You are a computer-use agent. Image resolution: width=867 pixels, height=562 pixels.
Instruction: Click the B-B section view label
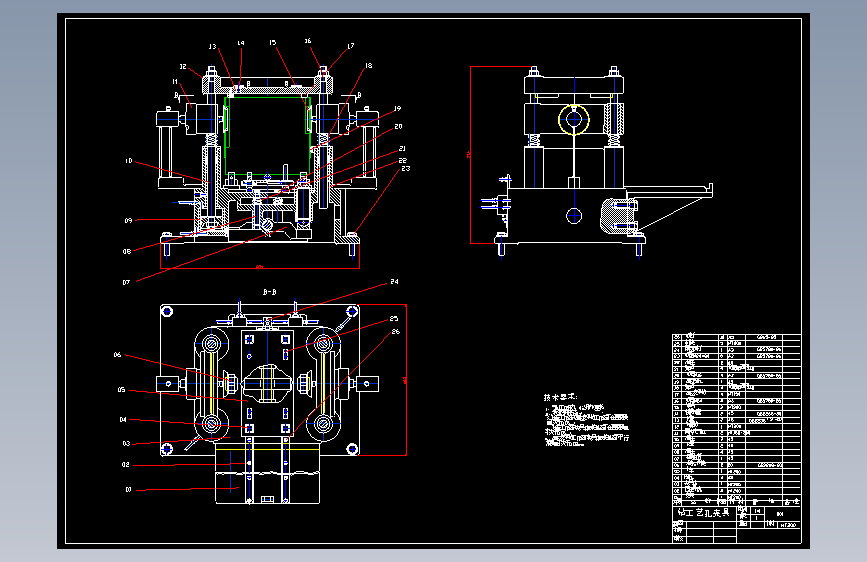pos(269,292)
